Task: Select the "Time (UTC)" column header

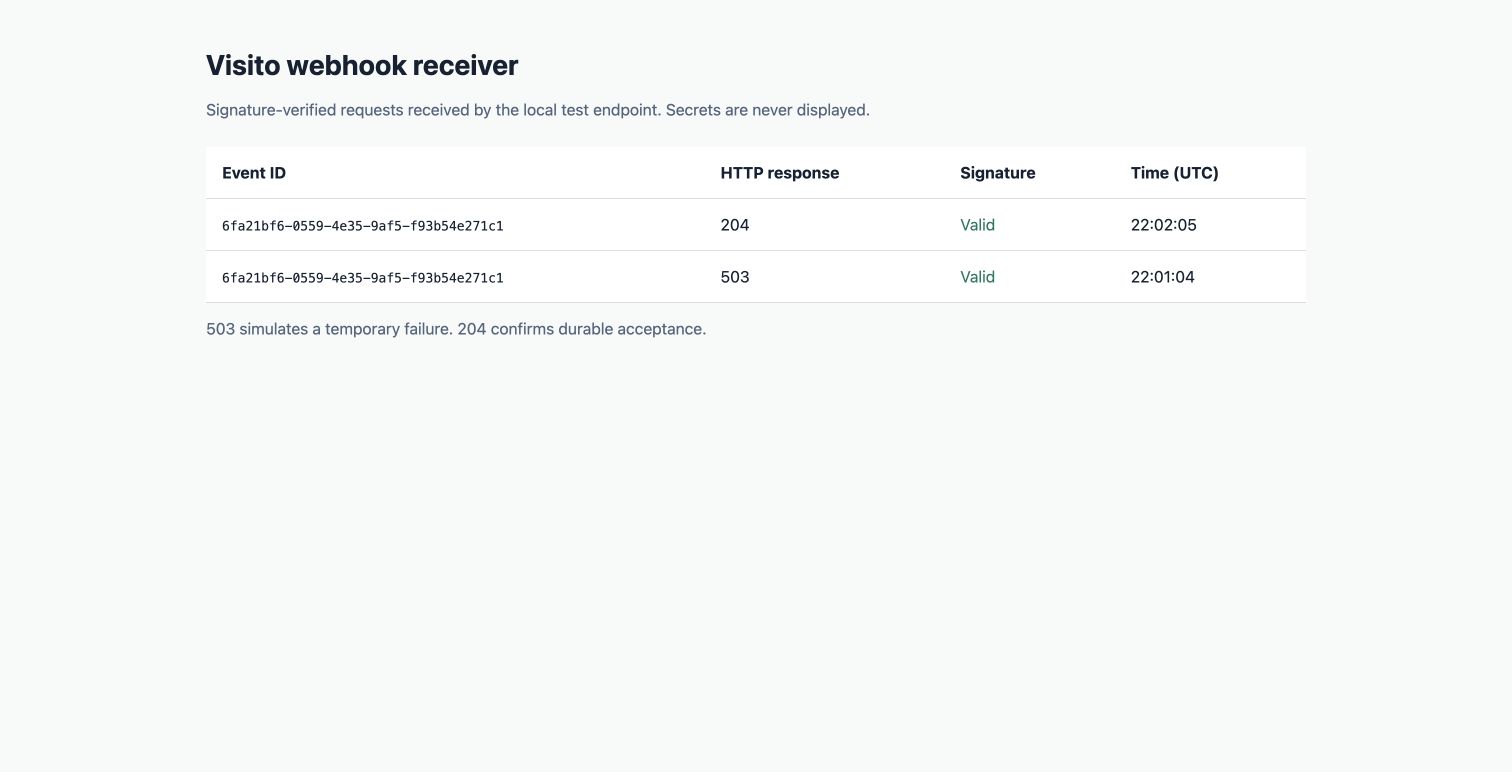Action: tap(1175, 173)
